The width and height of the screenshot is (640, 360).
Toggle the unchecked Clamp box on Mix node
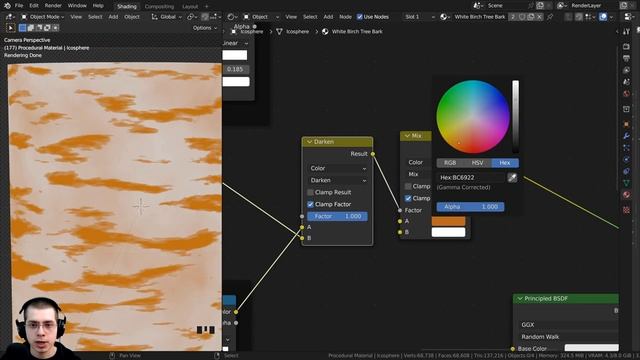pyautogui.click(x=408, y=186)
